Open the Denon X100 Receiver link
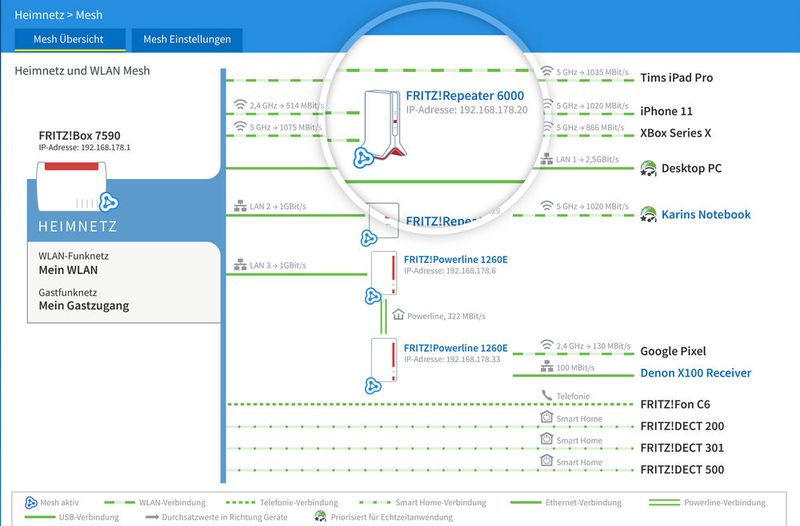 tap(695, 373)
